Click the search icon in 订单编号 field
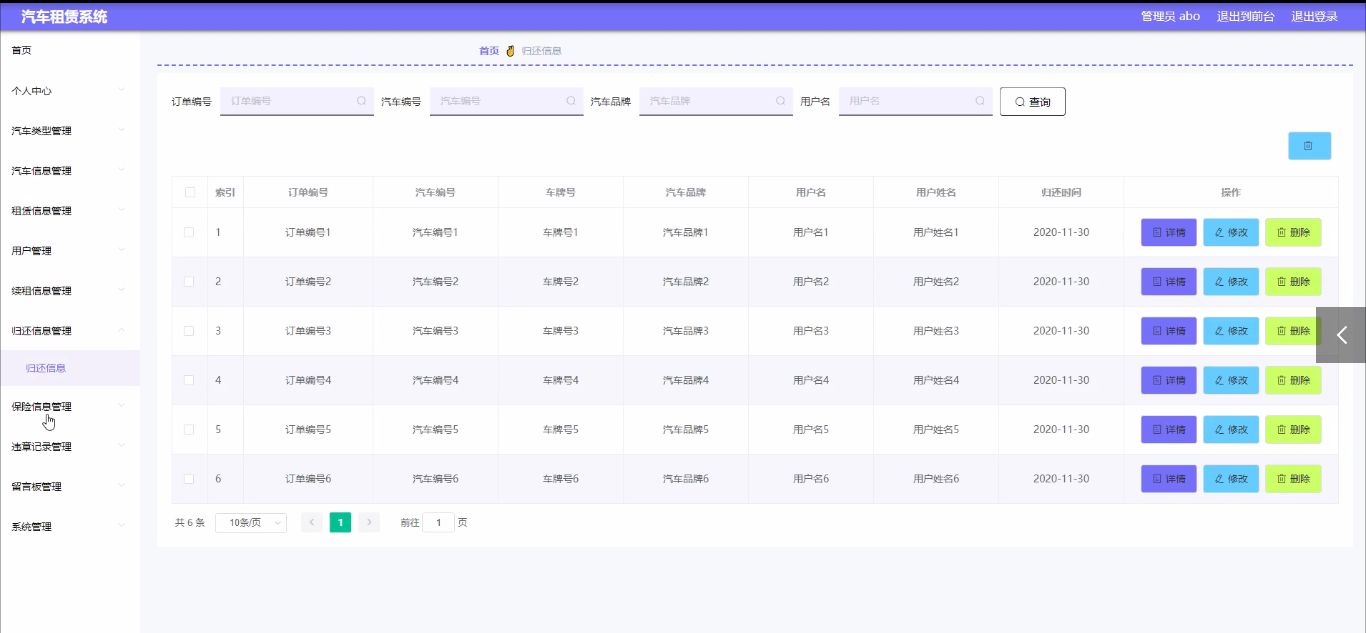This screenshot has height=633, width=1366. click(361, 101)
